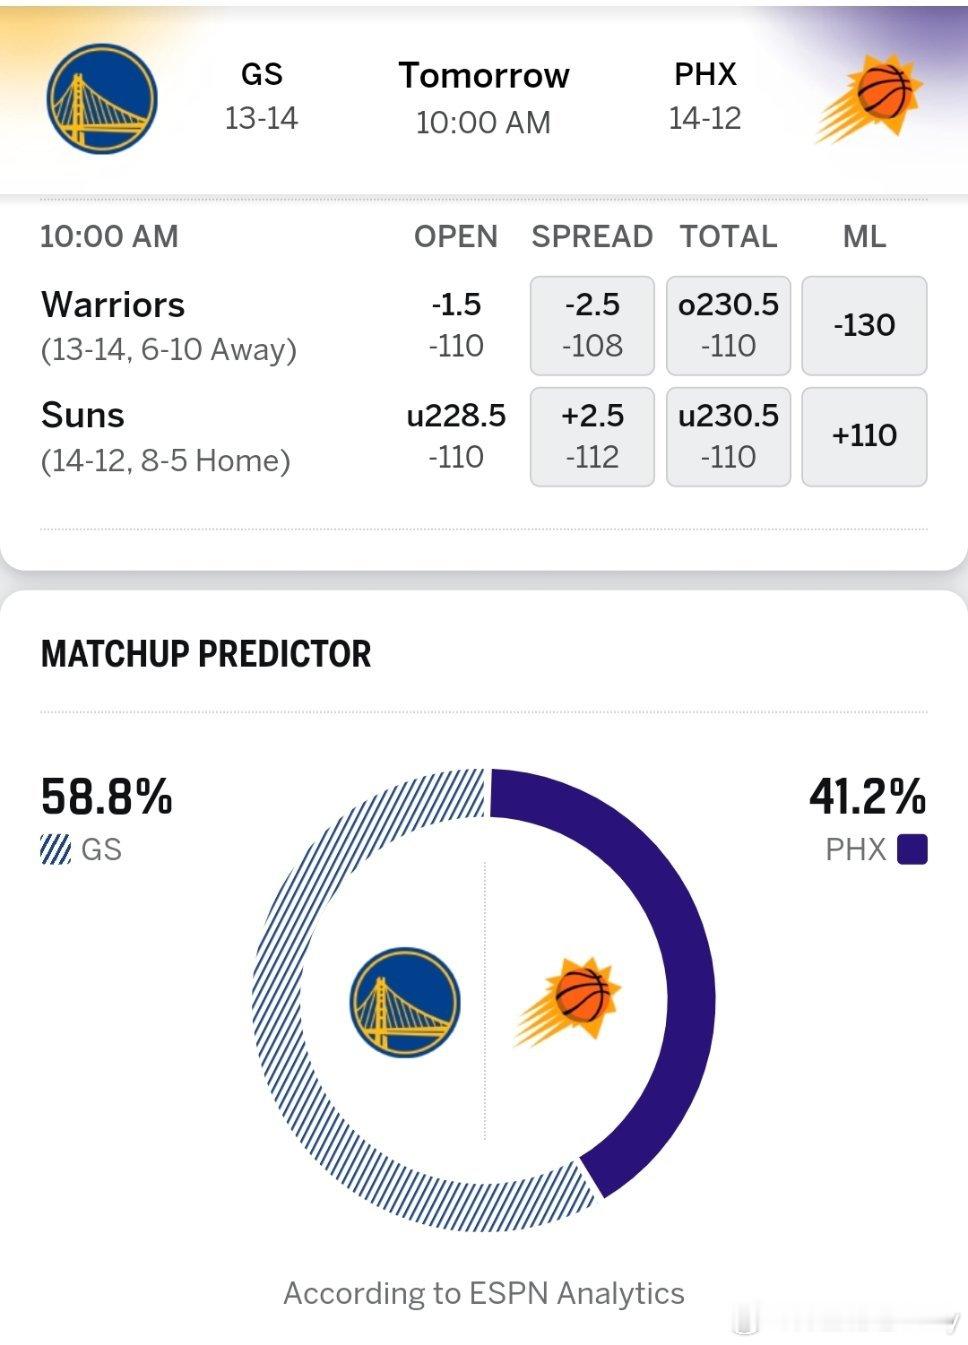Select Warriors moneyline -130
Viewport: 968px width, 1345px height.
pos(864,326)
